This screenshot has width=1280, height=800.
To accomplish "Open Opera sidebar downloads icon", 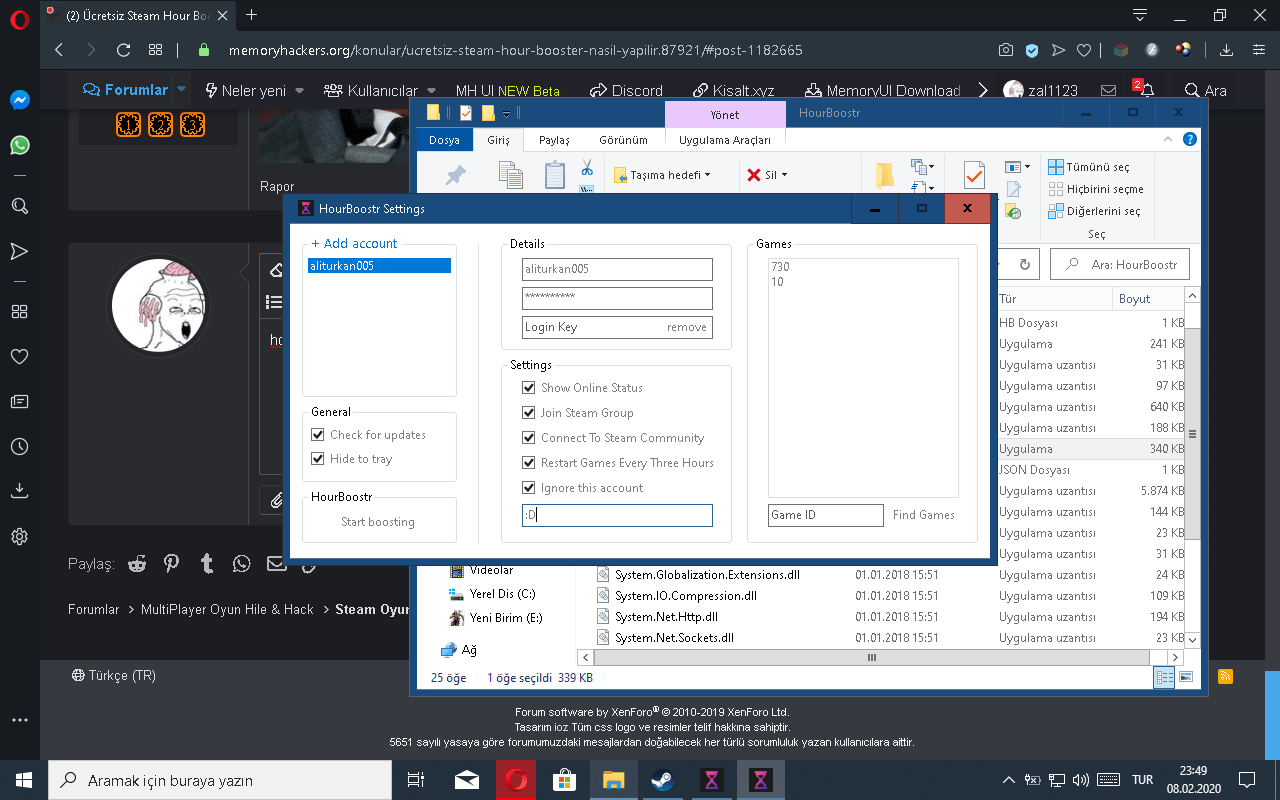I will (x=19, y=491).
